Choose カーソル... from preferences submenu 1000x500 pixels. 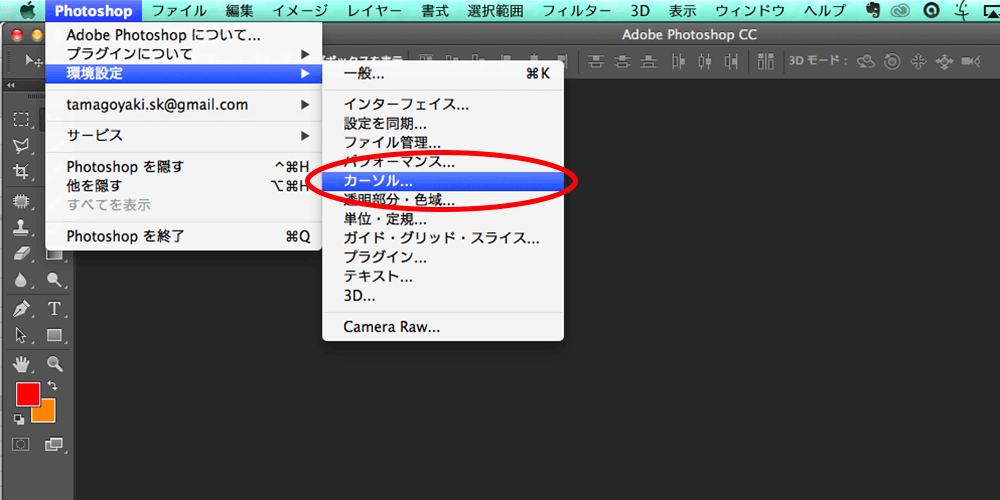click(x=443, y=182)
